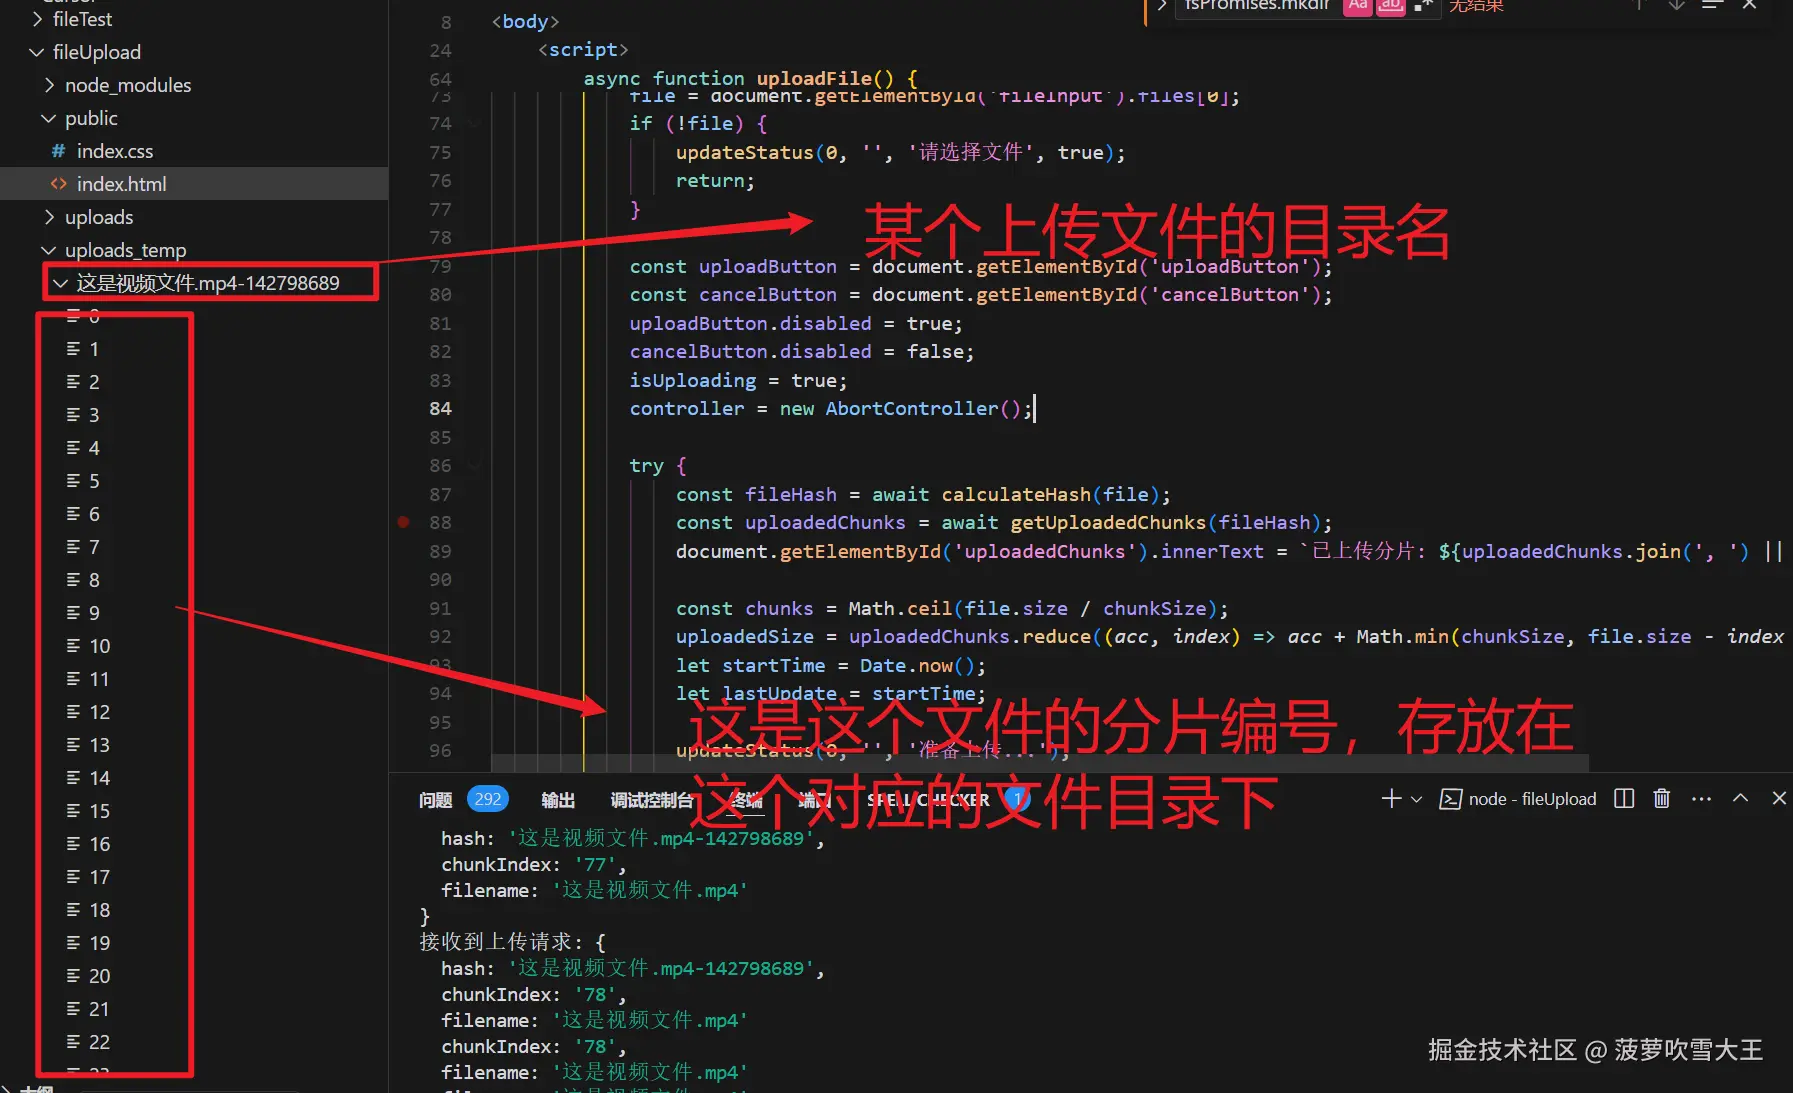Enable regex mode in the find widget
This screenshot has width=1793, height=1093.
pos(1423,6)
